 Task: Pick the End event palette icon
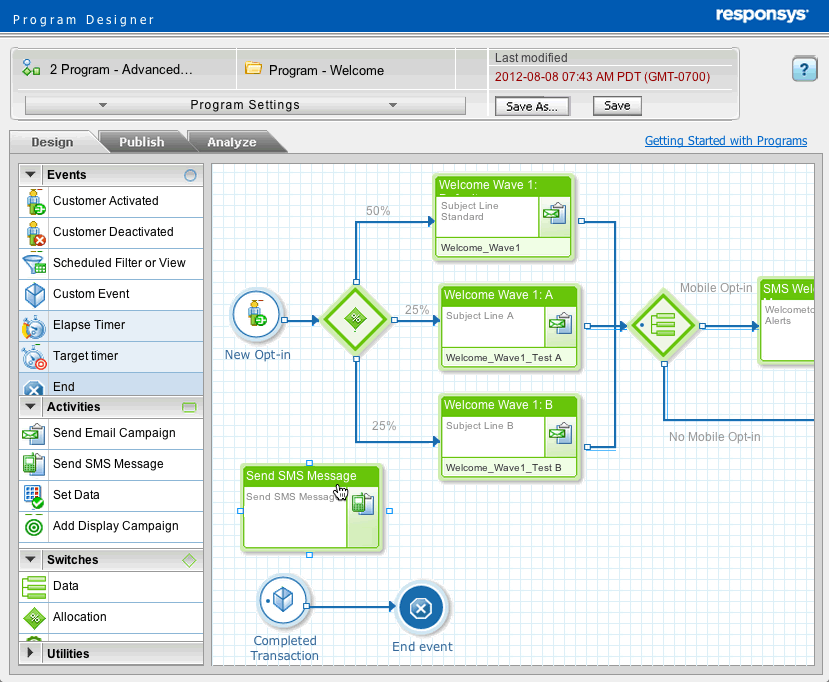click(x=34, y=388)
